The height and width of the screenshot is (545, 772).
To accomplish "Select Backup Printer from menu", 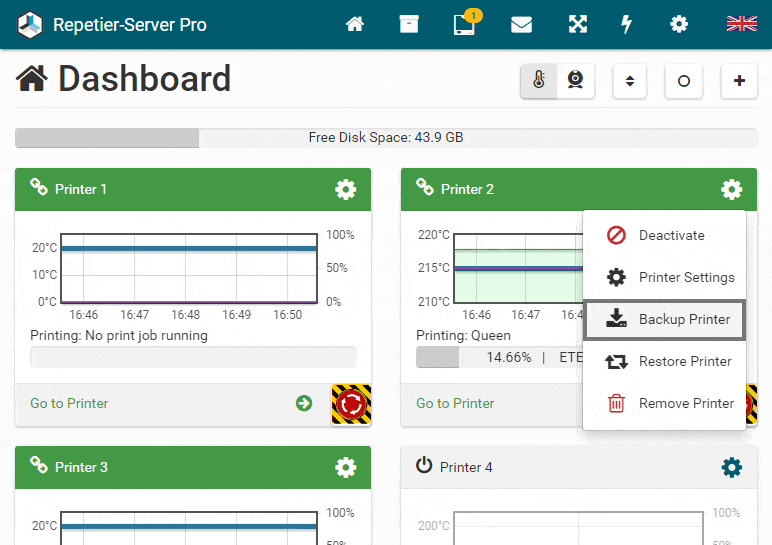I will [x=665, y=320].
